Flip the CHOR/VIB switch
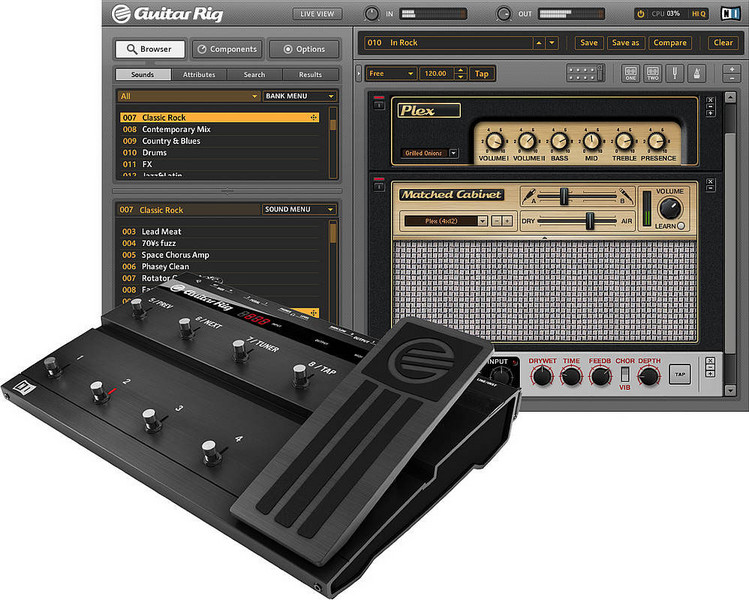749x600 pixels. click(625, 376)
